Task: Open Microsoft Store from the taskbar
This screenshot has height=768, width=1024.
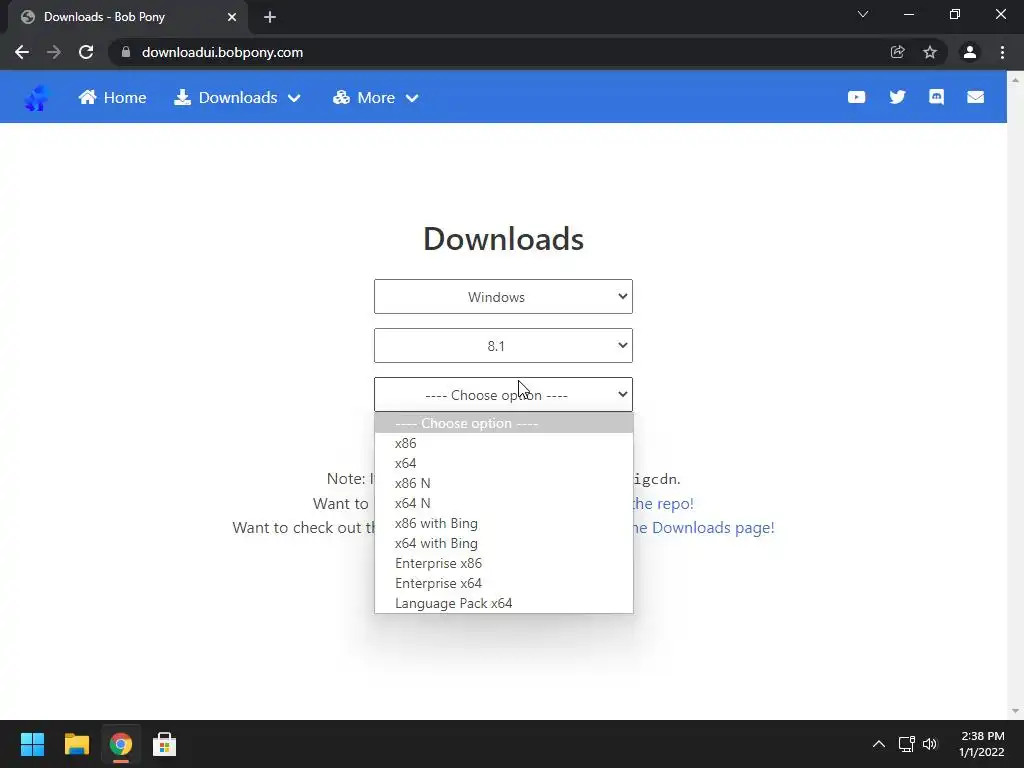Action: click(165, 744)
